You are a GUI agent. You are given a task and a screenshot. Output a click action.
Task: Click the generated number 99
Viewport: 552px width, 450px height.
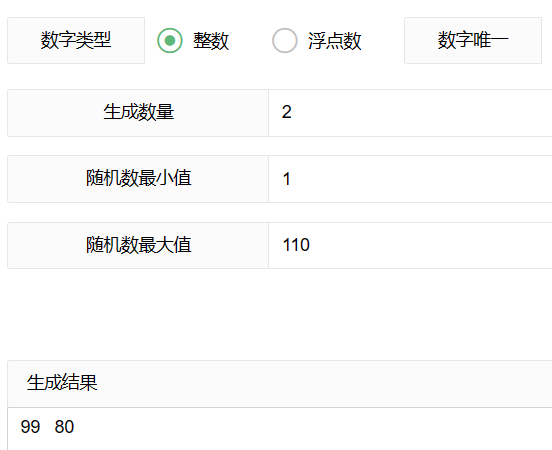(30, 427)
